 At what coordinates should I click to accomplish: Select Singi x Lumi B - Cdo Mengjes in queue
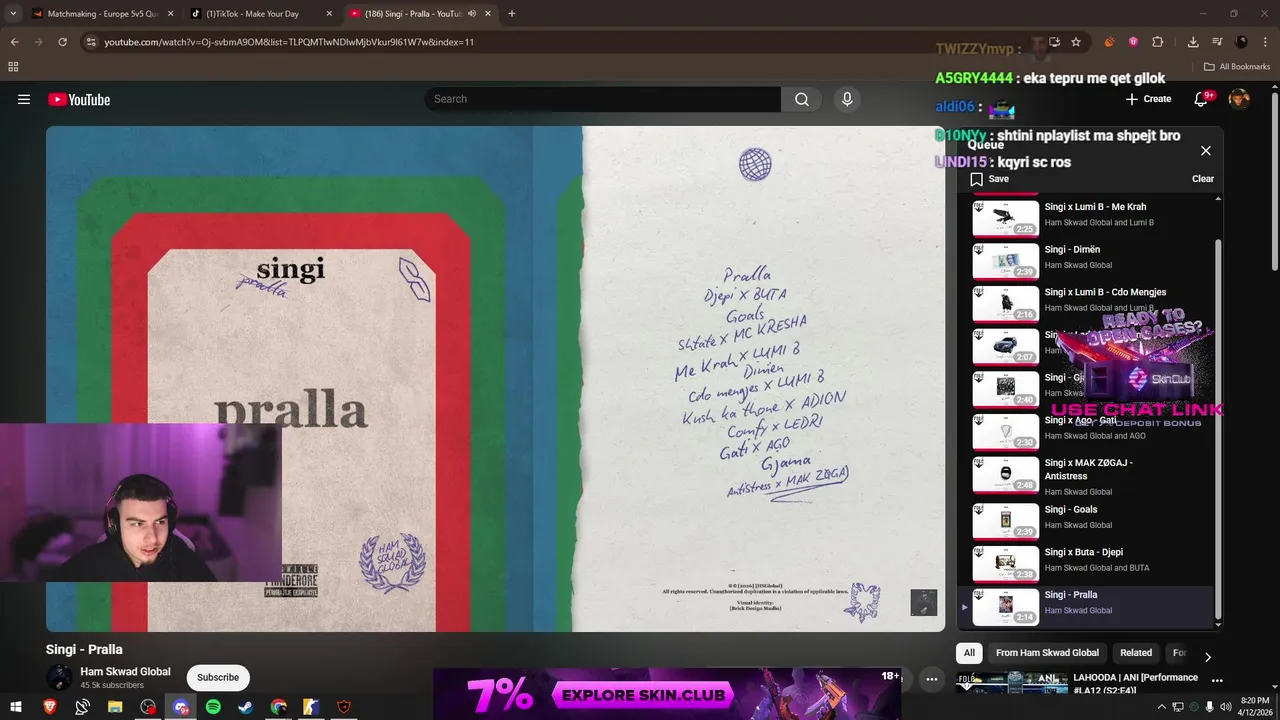click(x=1090, y=304)
